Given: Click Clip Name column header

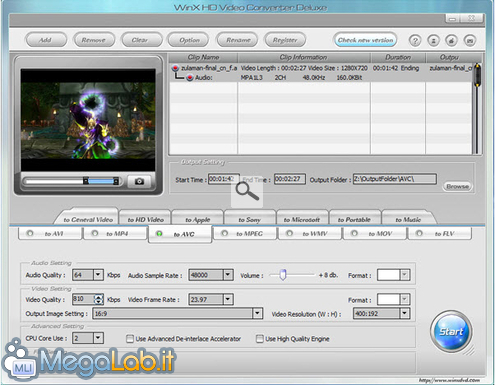Looking at the screenshot, I should tap(203, 57).
